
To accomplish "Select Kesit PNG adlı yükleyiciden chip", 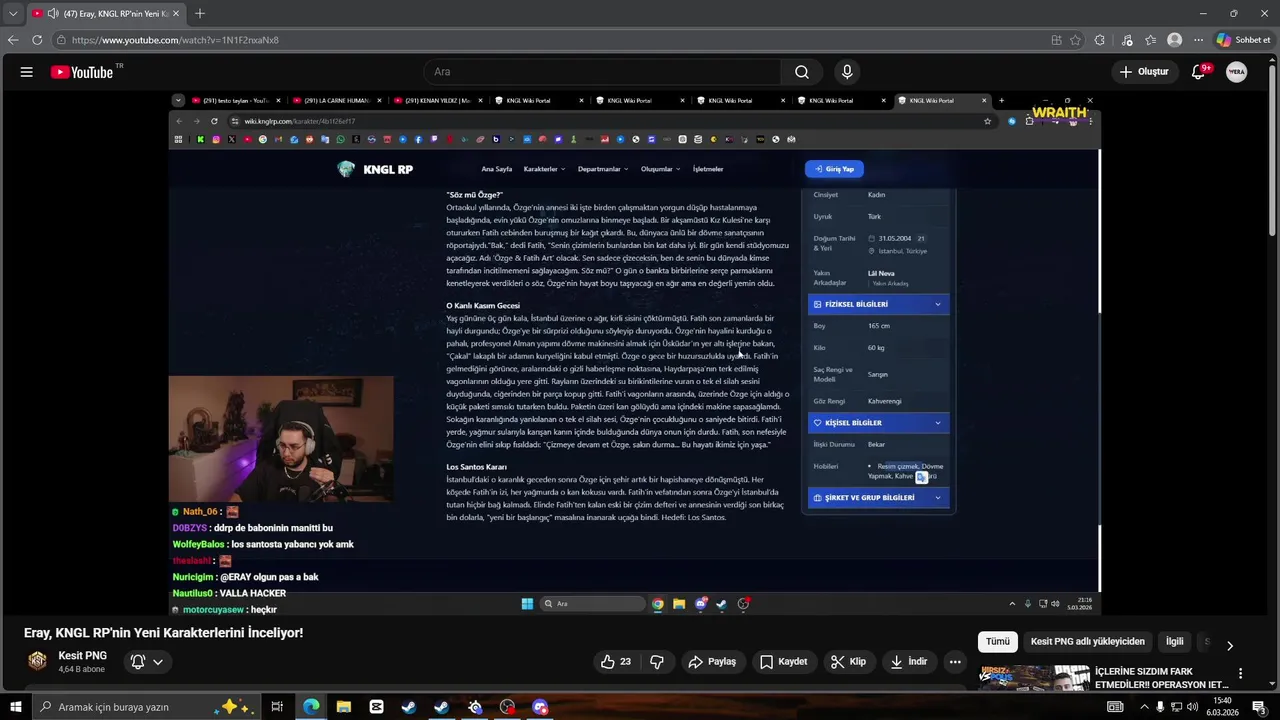I will pos(1088,642).
